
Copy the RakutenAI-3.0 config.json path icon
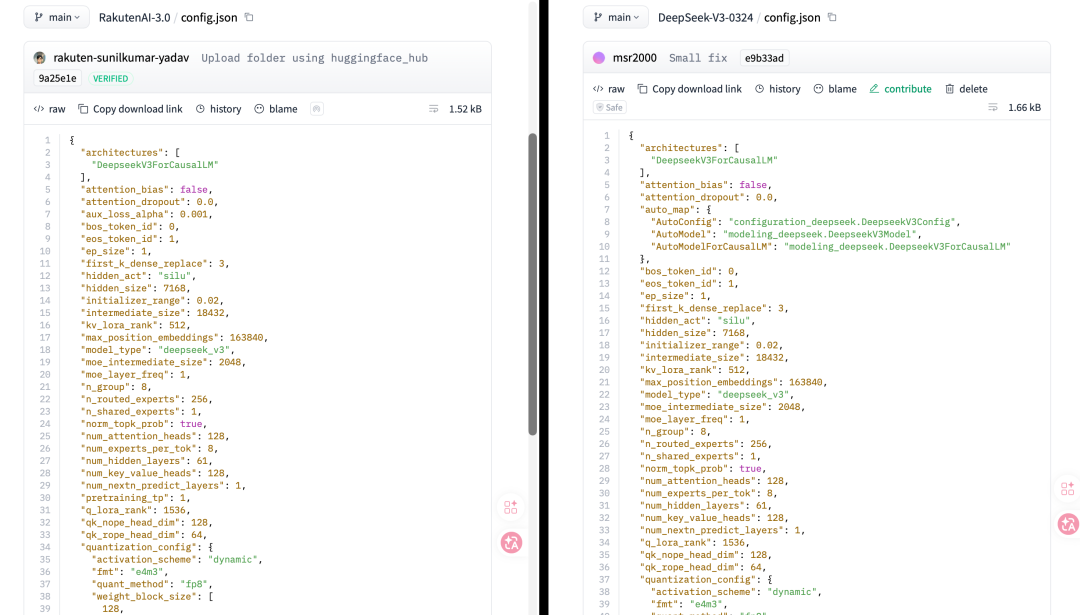(249, 17)
